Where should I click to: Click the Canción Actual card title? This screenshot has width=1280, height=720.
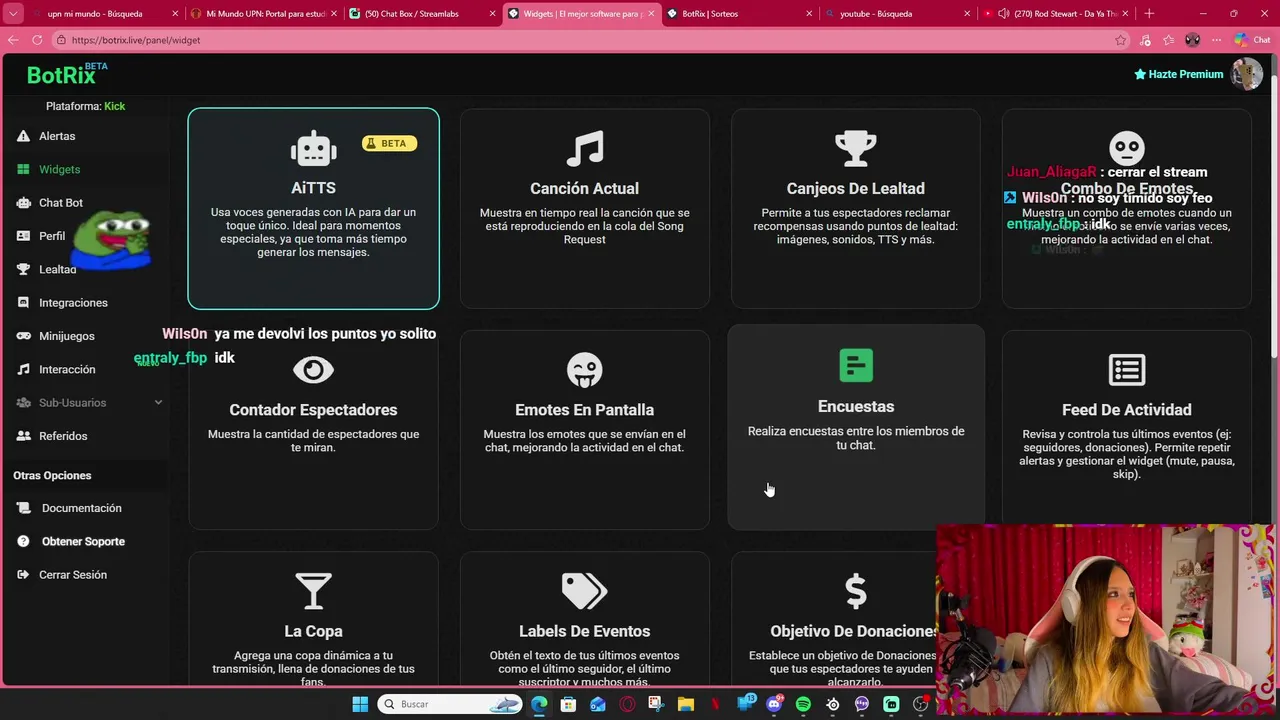point(584,188)
